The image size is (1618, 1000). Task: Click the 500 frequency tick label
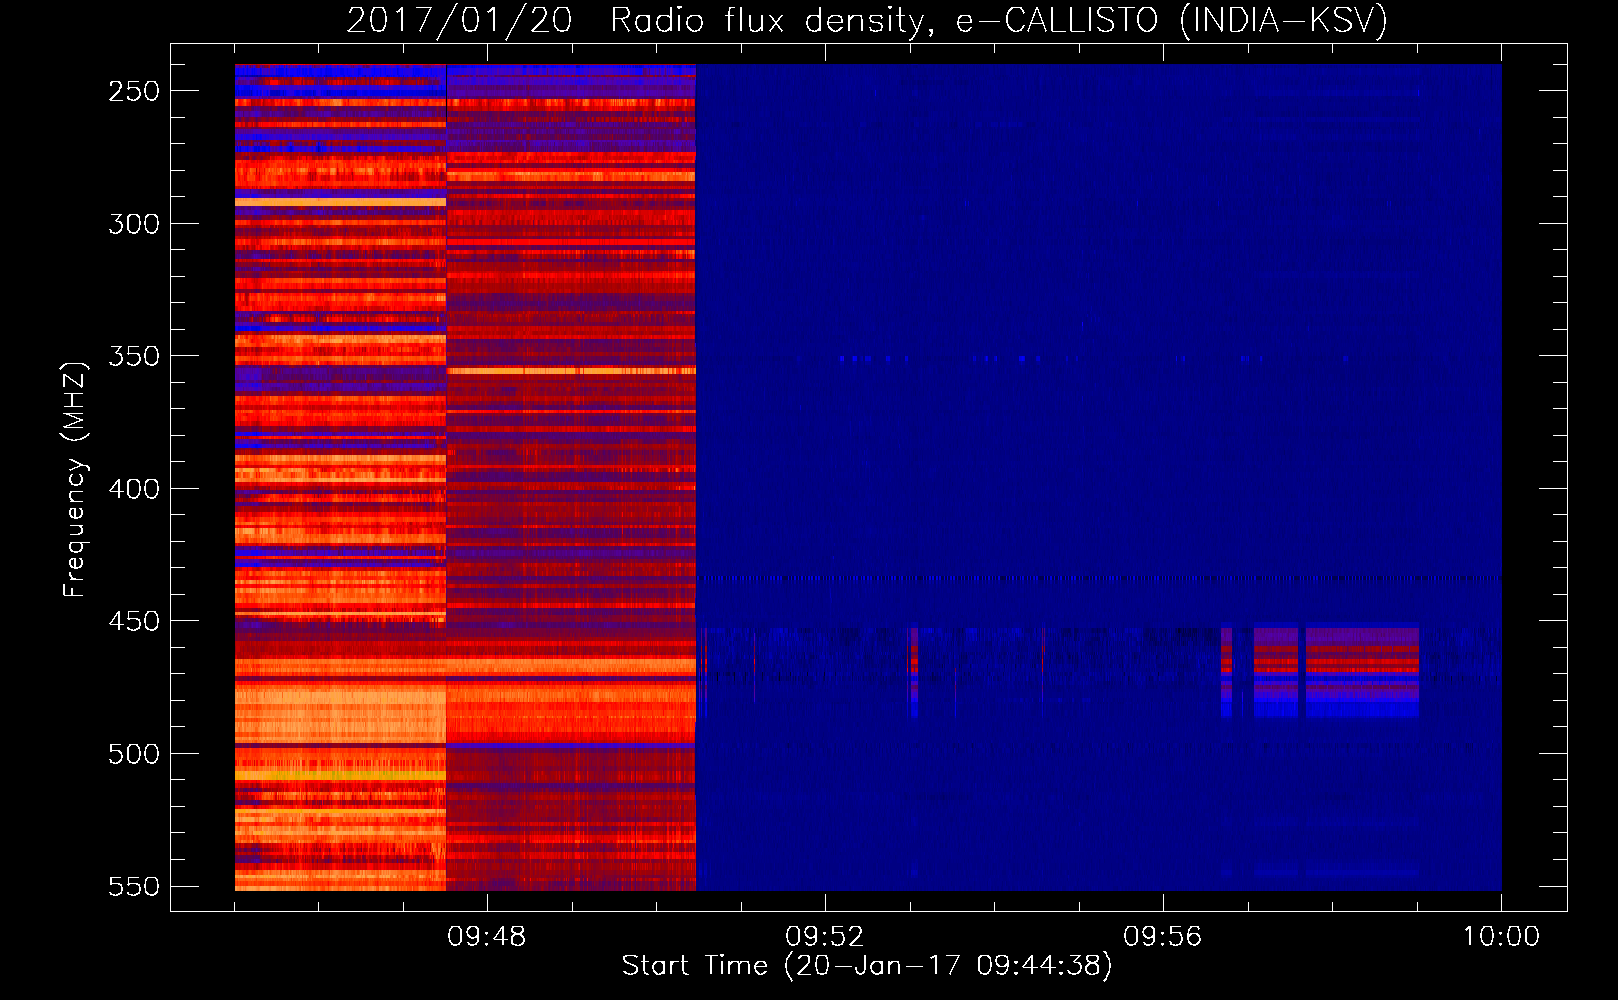pyautogui.click(x=134, y=754)
